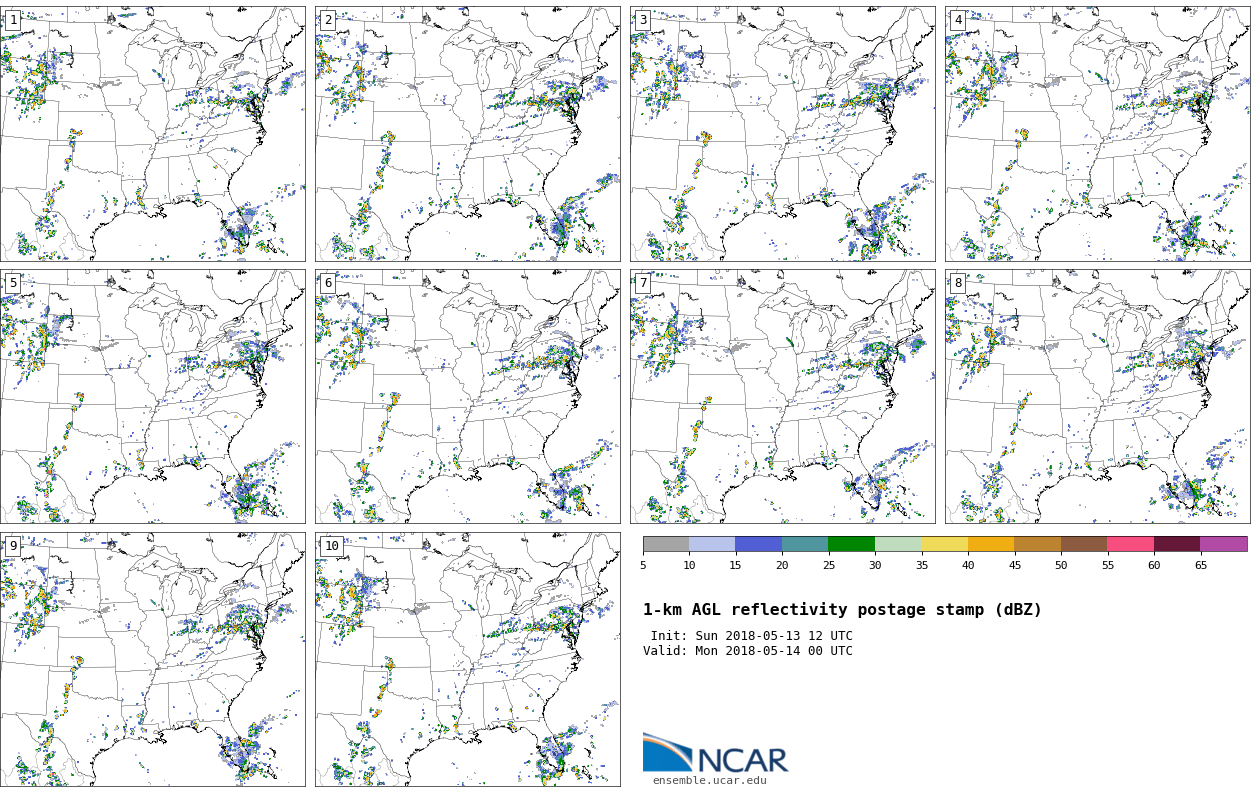Select ensemble member 2 map panel

tap(467, 134)
